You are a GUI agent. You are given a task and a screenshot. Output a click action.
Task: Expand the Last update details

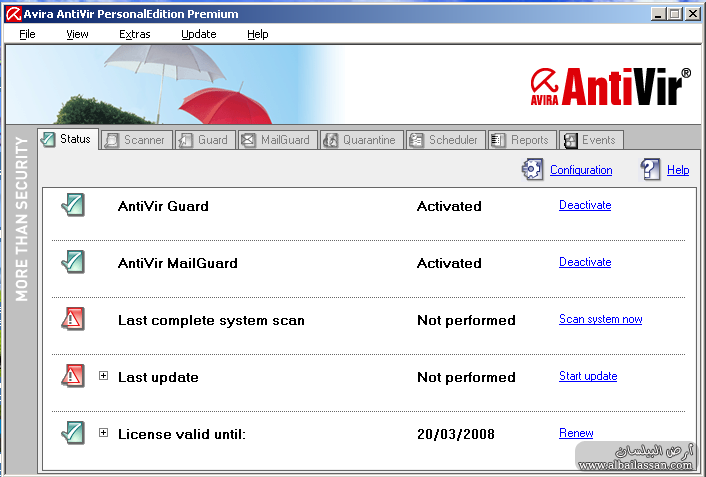point(104,376)
